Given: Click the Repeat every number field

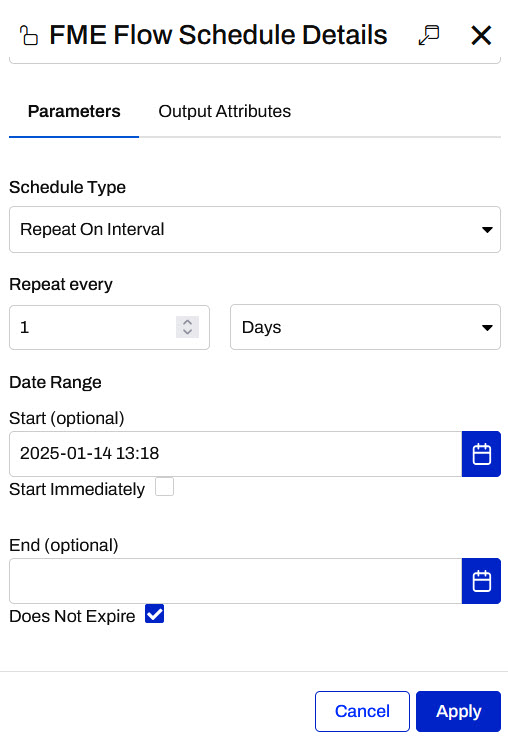Looking at the screenshot, I should [109, 327].
